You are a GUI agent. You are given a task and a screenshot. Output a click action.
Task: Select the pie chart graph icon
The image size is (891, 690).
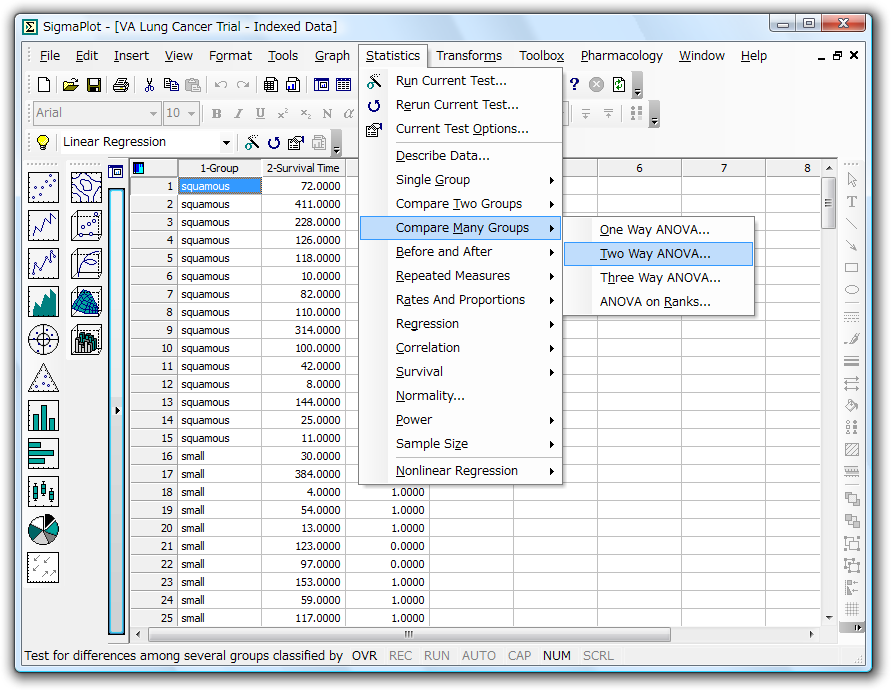(43, 530)
